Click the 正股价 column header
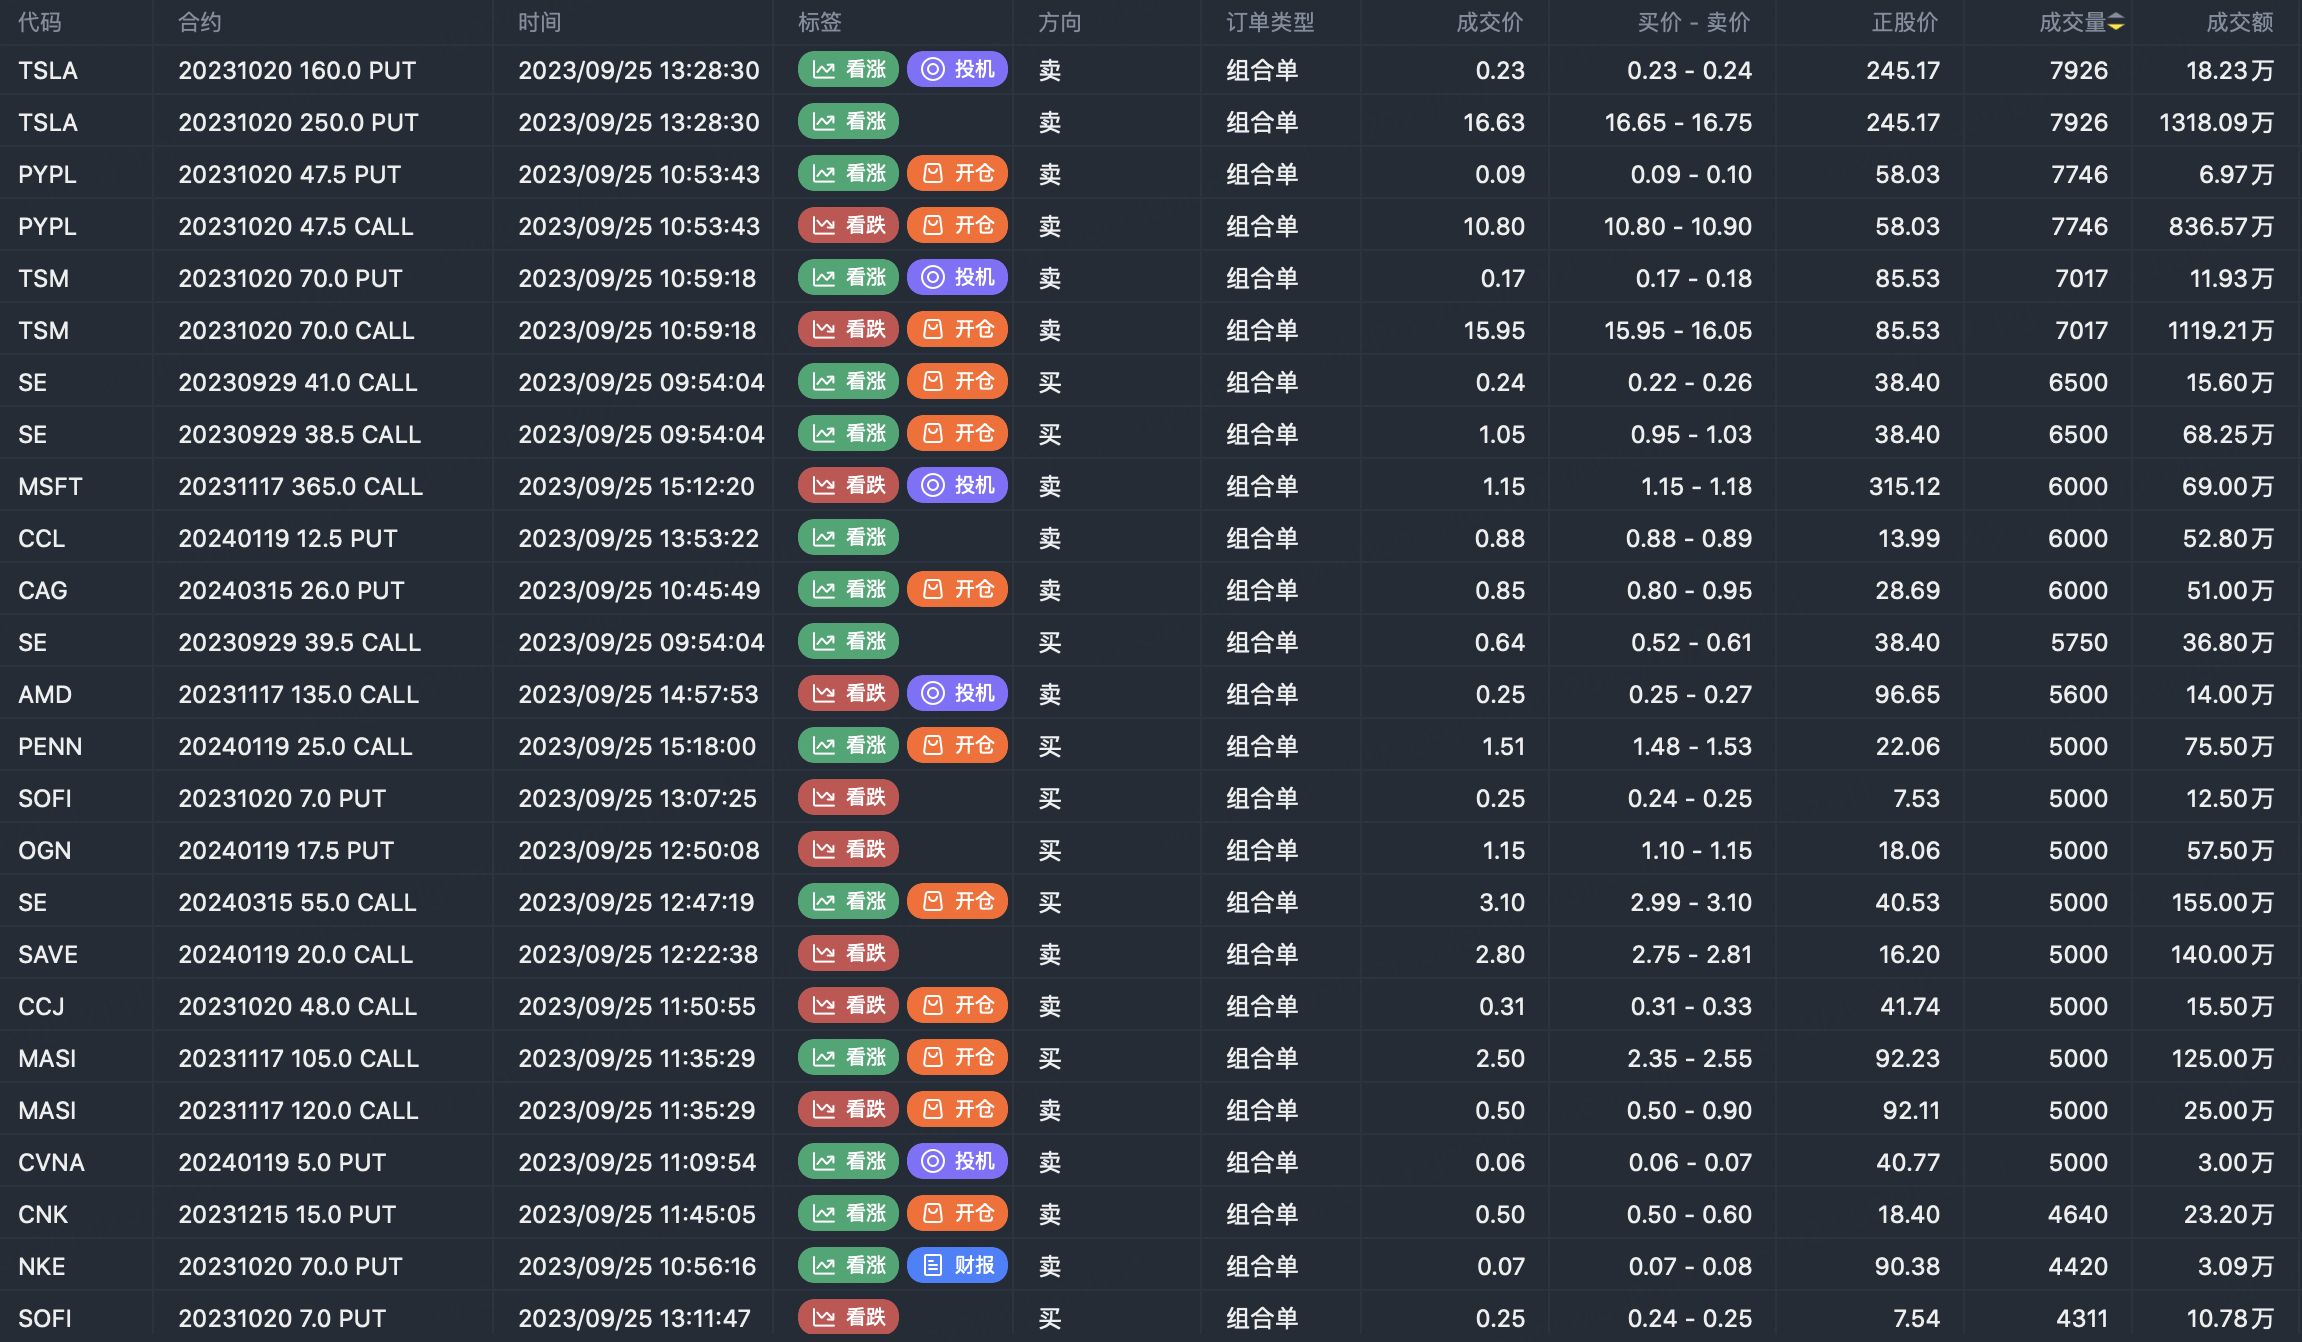 click(x=1905, y=22)
